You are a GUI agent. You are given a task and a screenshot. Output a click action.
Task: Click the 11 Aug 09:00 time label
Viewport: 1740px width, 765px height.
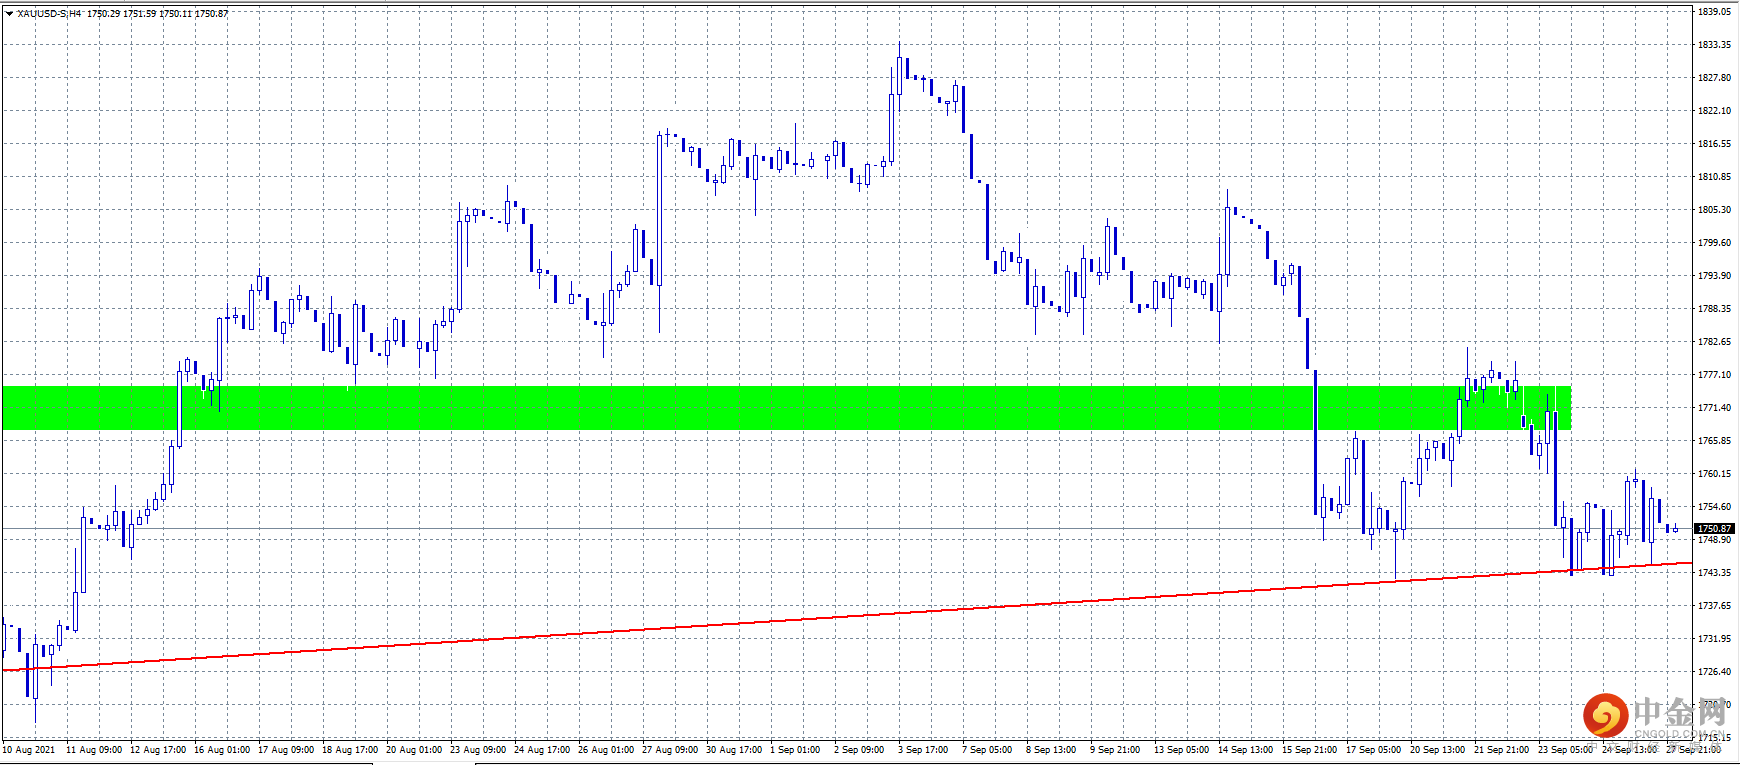click(x=94, y=750)
